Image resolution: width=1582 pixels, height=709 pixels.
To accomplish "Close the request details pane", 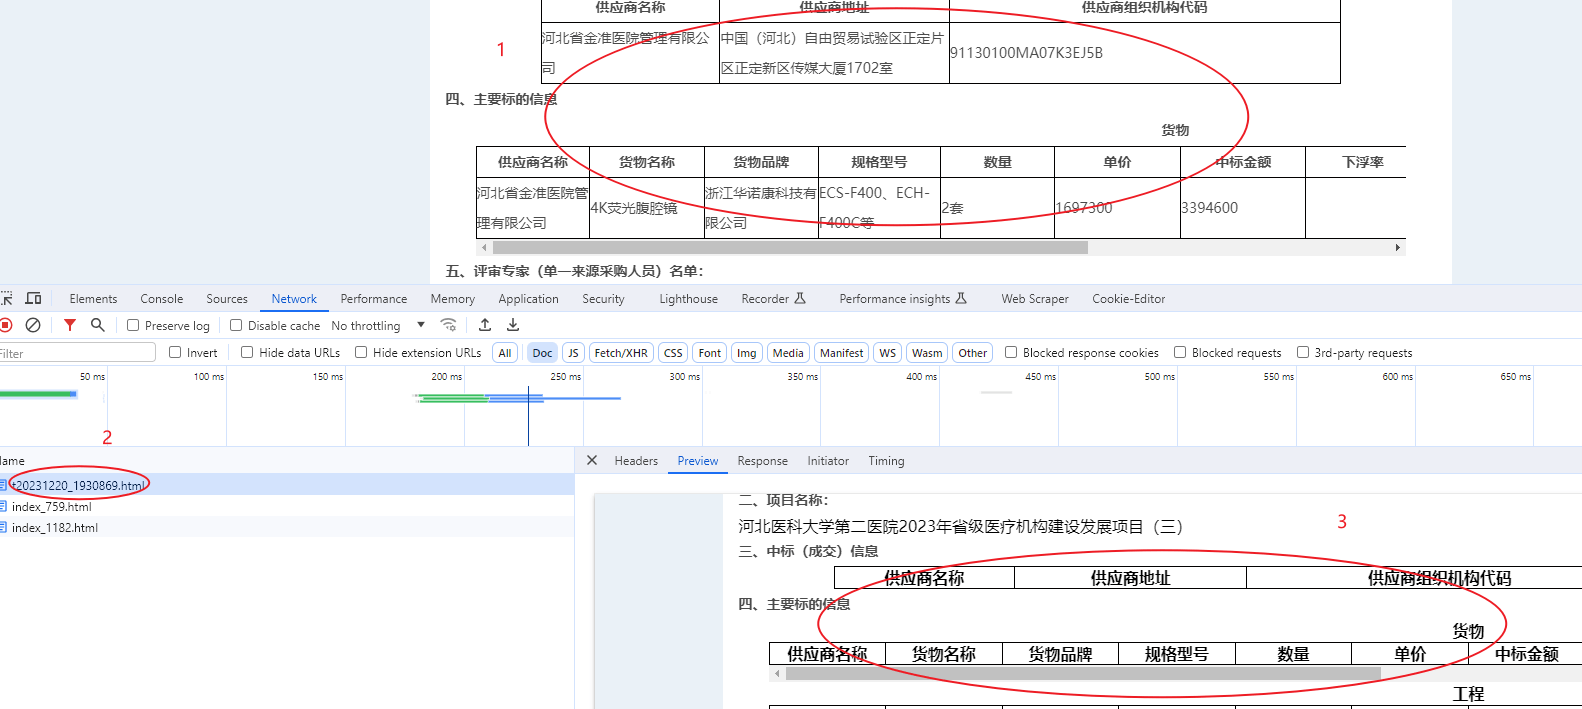I will coord(592,460).
